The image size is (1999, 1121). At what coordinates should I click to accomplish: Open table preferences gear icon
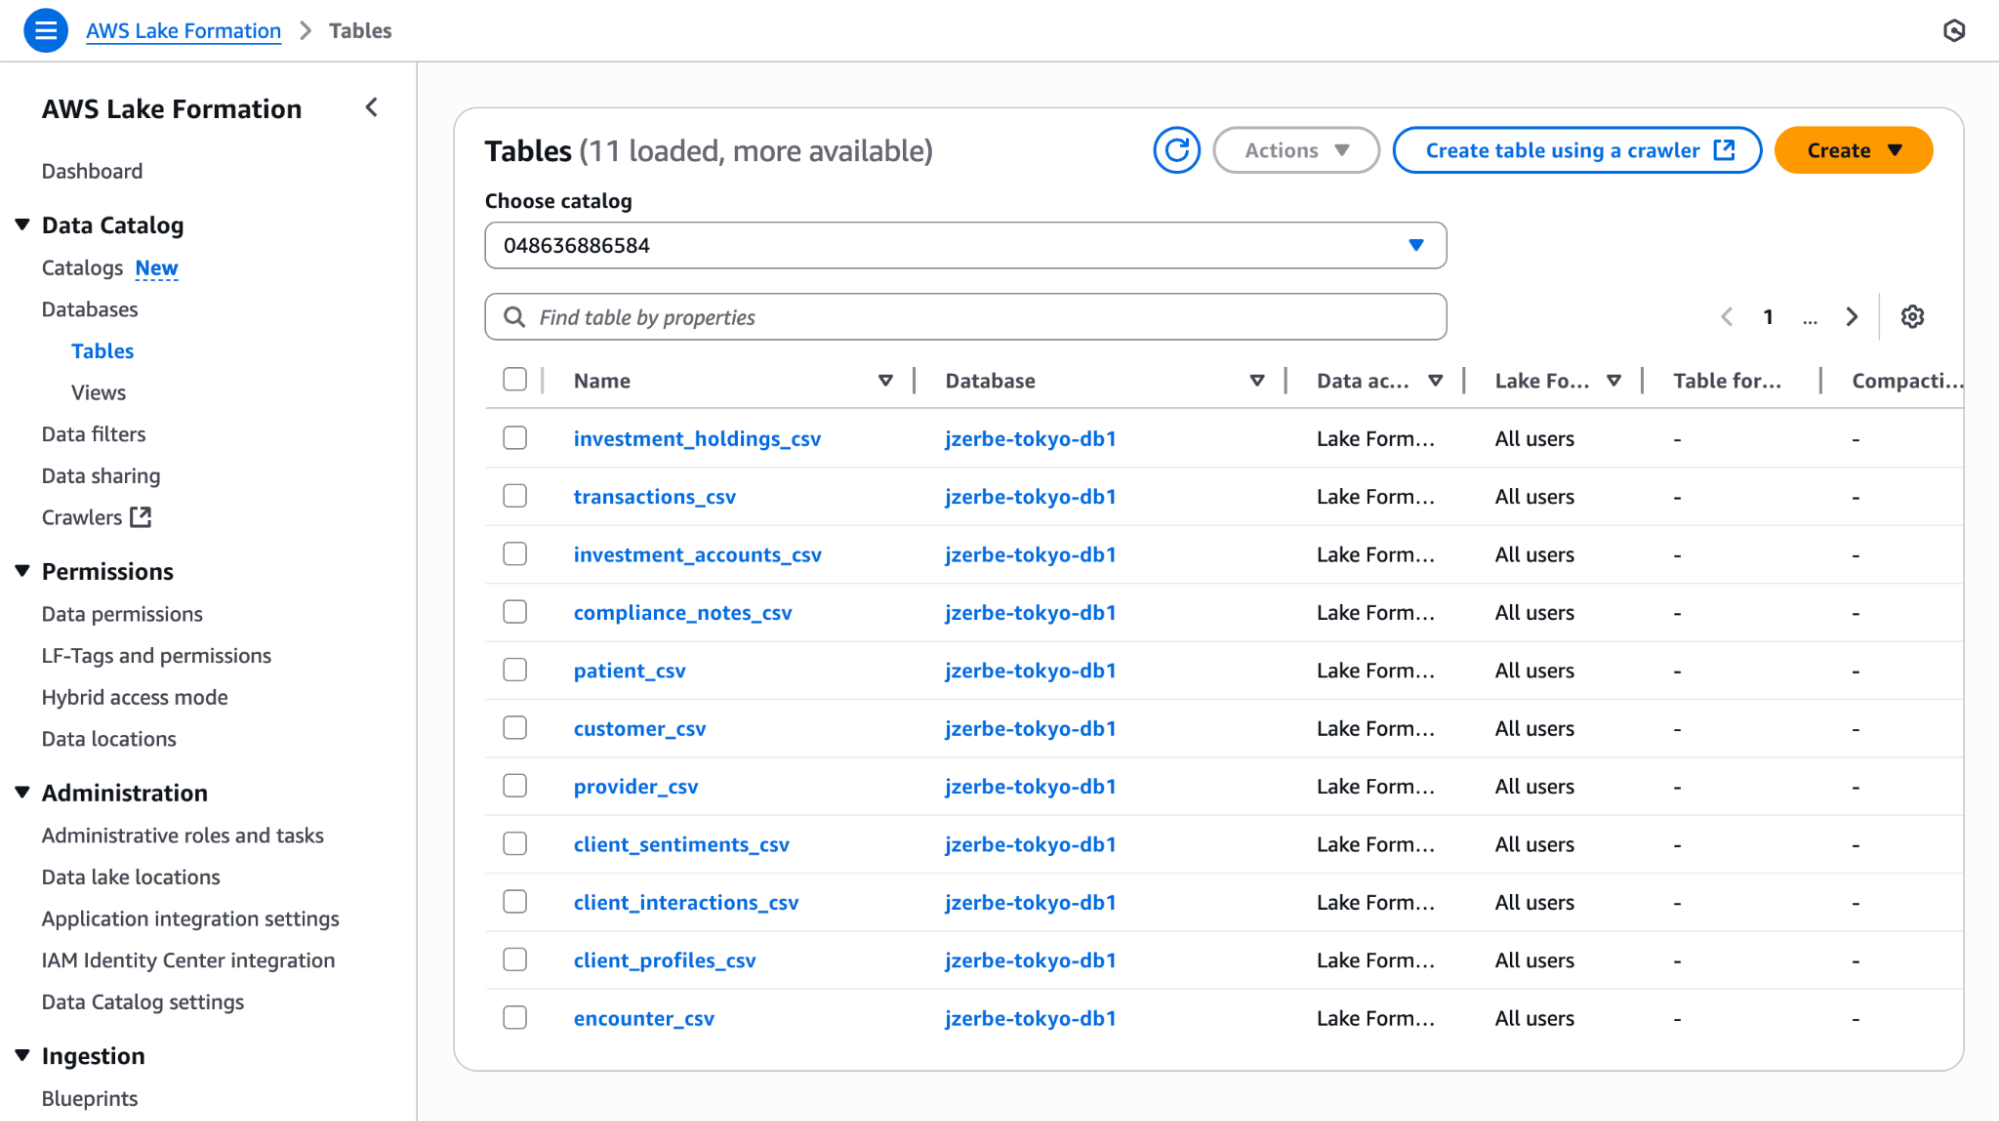point(1912,317)
